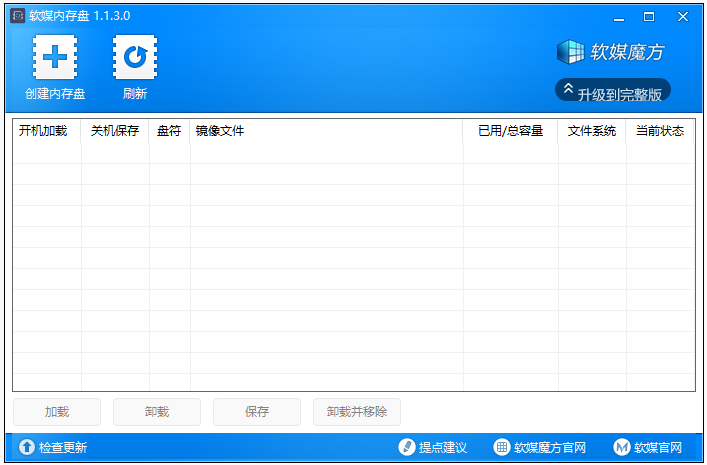Open the 软媒魔方 cube logo
The image size is (707, 465).
570,52
